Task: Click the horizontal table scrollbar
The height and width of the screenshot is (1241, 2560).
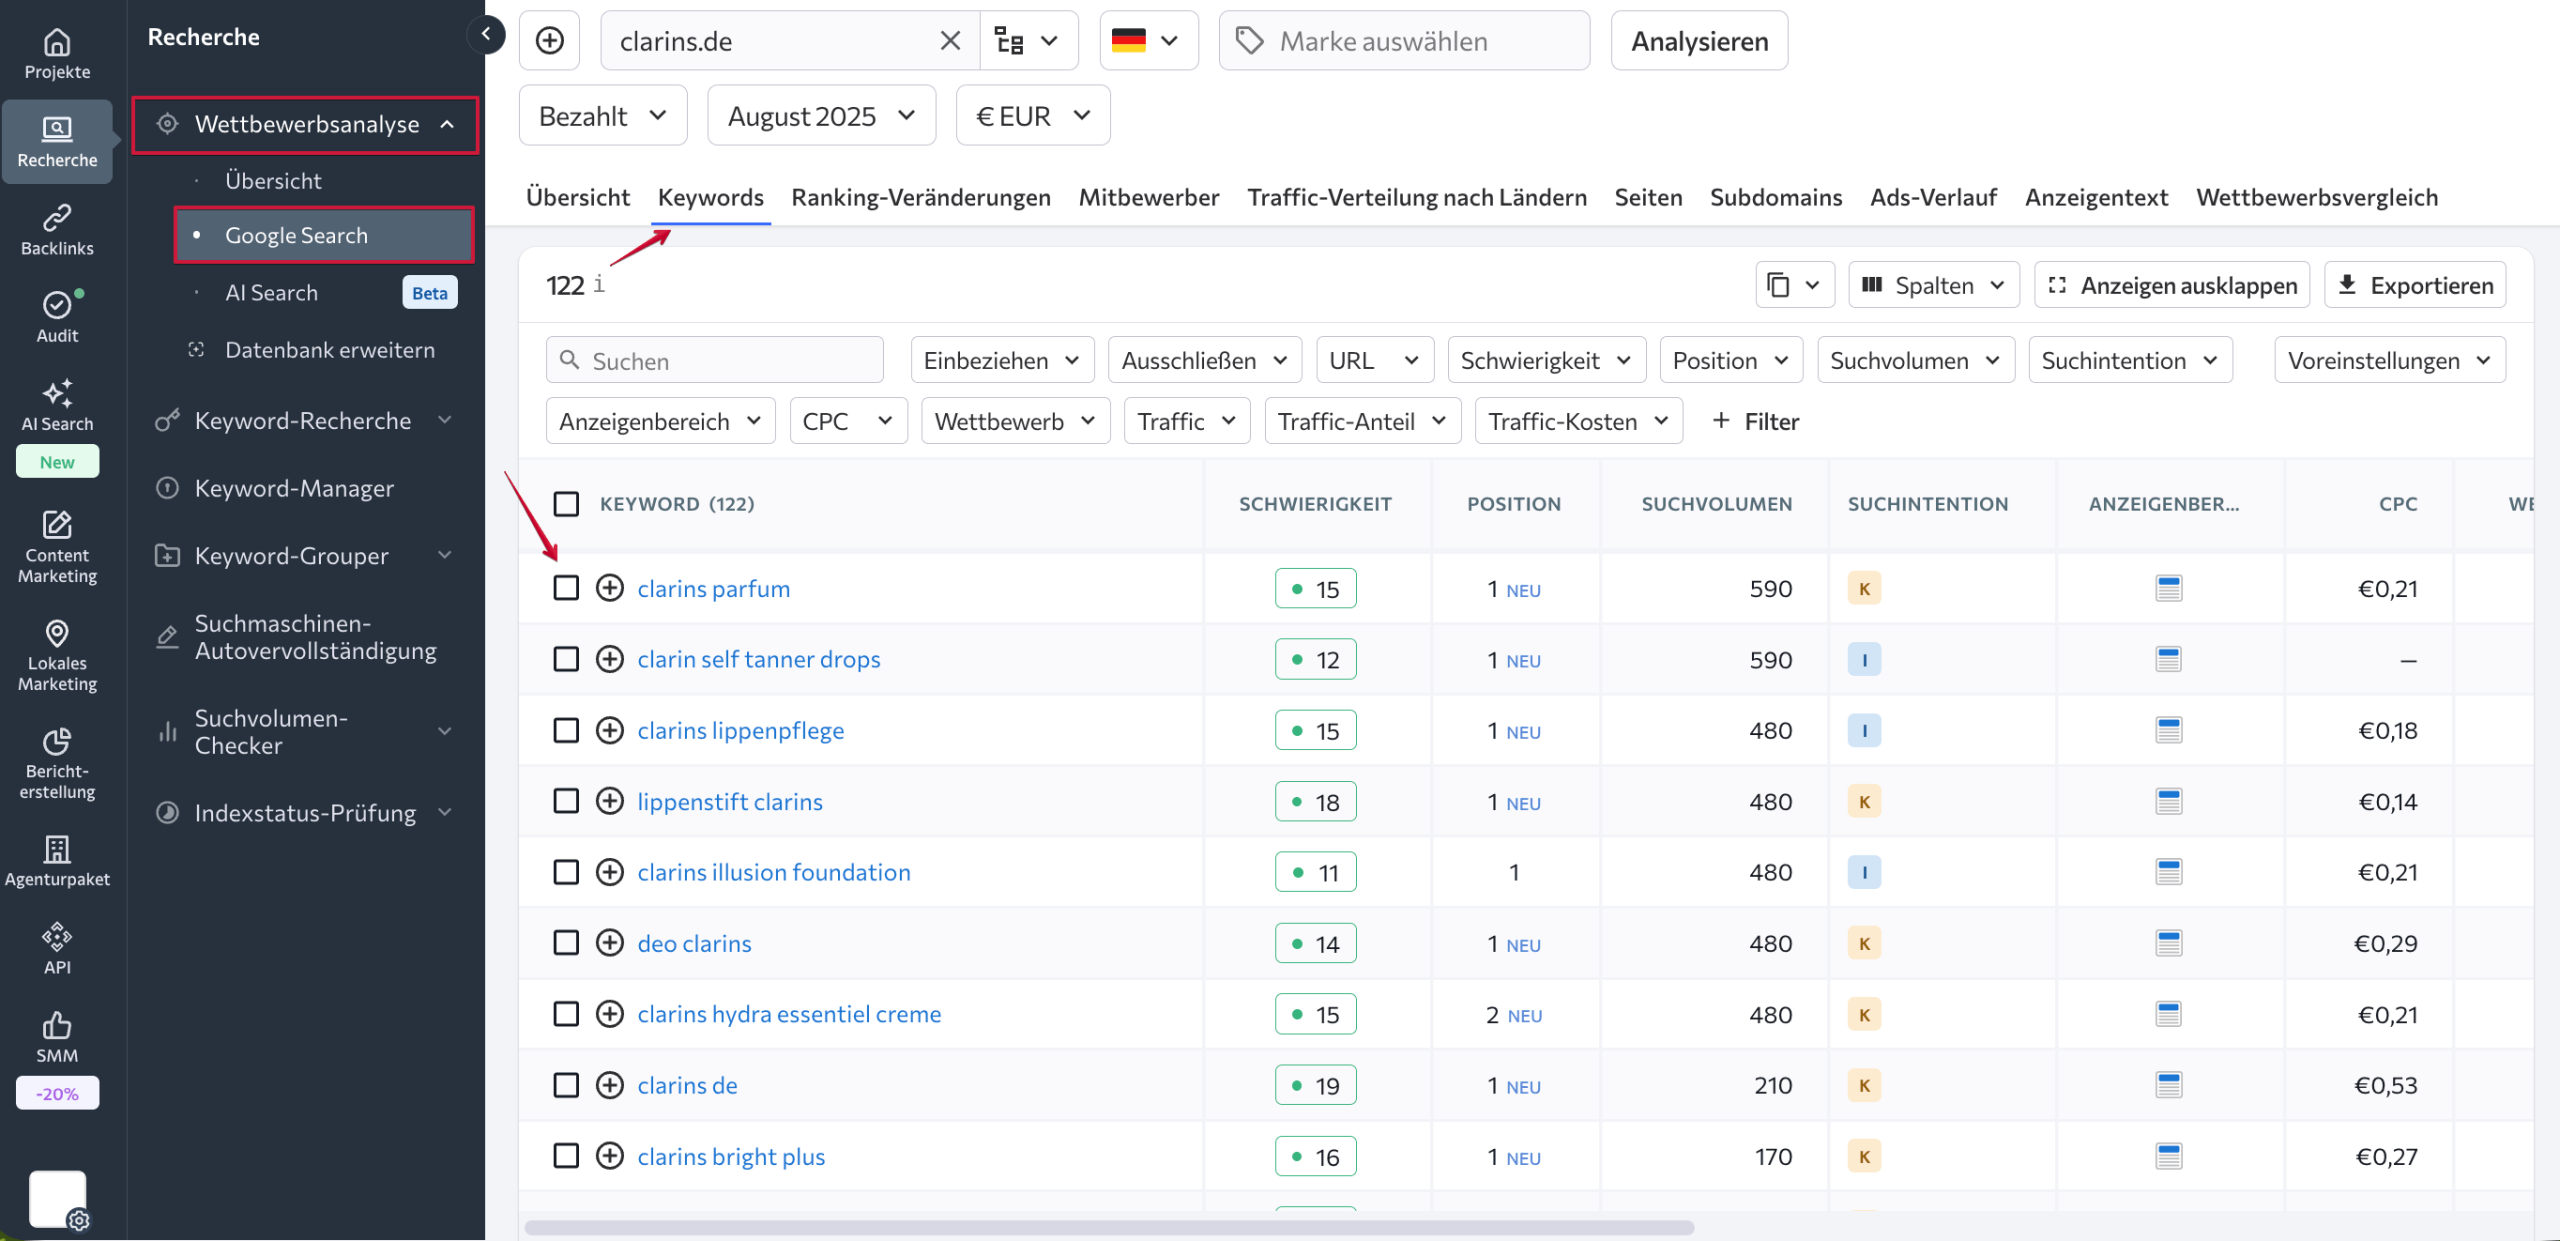Action: [1108, 1227]
